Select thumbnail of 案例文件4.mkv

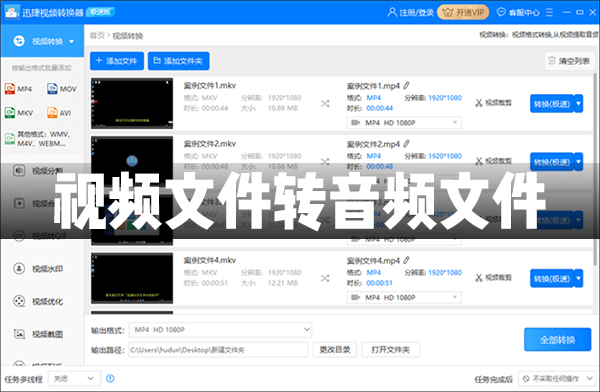(132, 278)
